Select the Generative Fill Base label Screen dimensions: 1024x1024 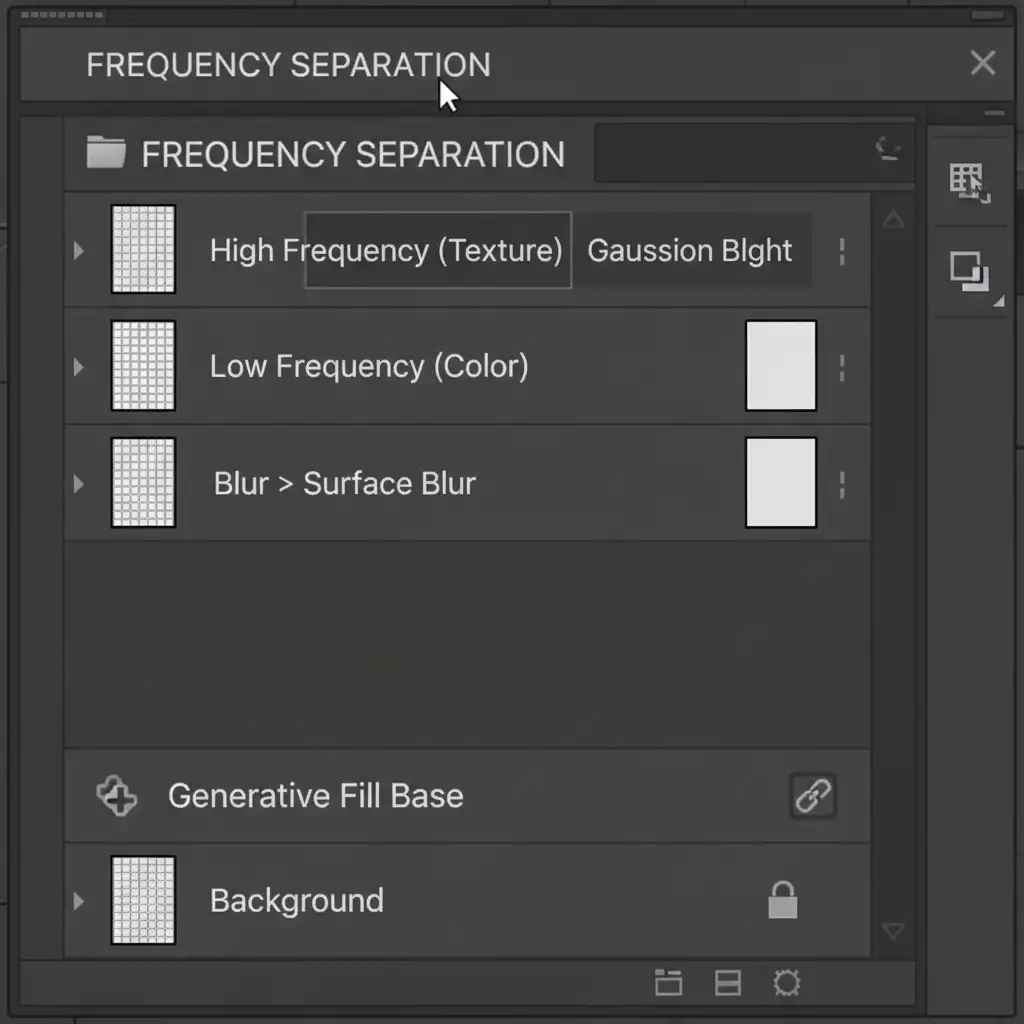pos(315,796)
